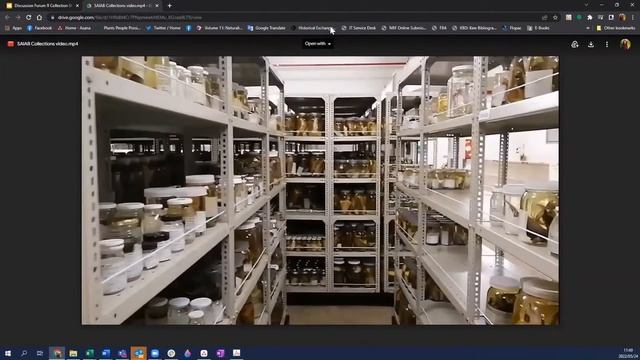Screen dimensions: 640x360
Task: Open the Facebook bookmark
Action: [39, 28]
